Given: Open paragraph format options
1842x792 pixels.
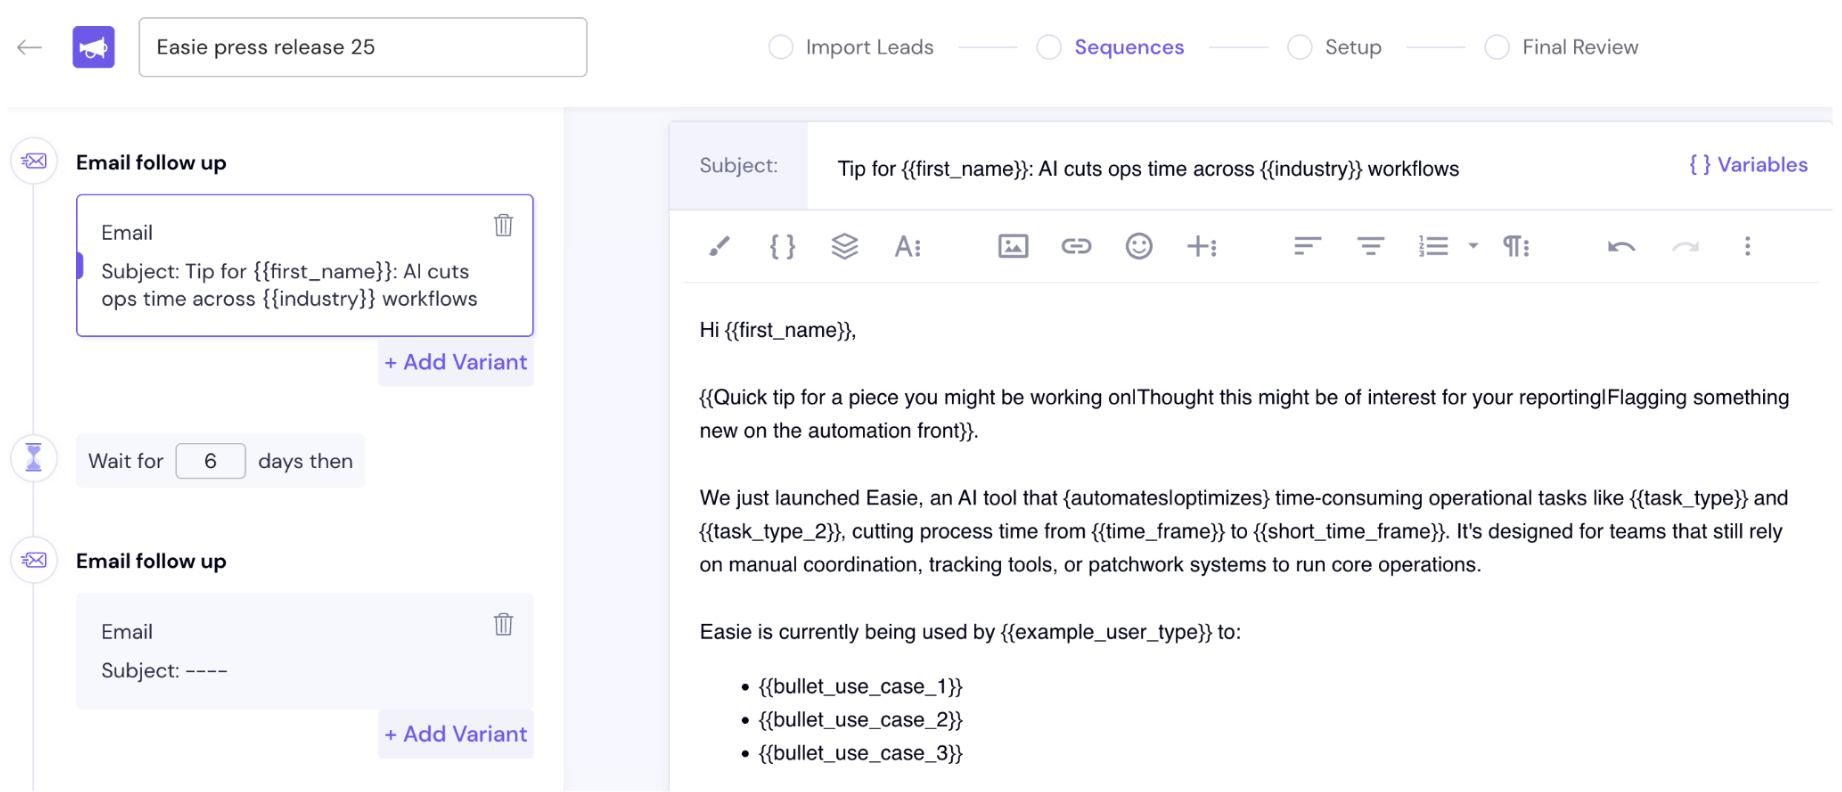Looking at the screenshot, I should tap(1516, 246).
